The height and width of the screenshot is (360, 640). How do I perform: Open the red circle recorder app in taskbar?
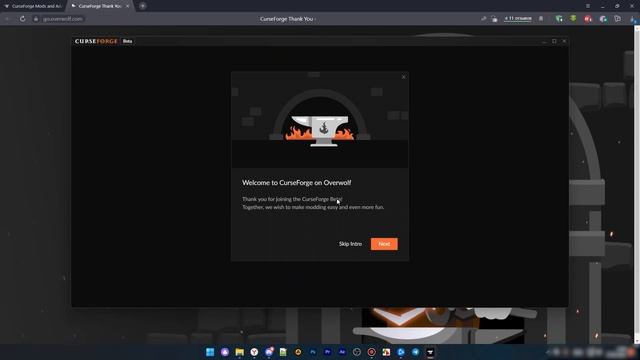point(371,352)
